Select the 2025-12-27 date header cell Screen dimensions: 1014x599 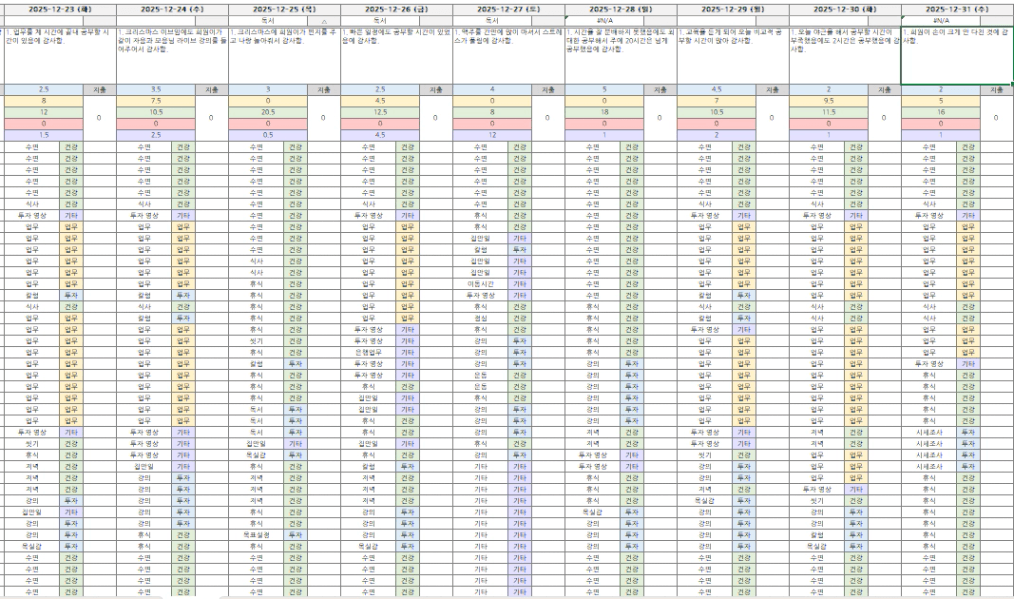pos(509,10)
